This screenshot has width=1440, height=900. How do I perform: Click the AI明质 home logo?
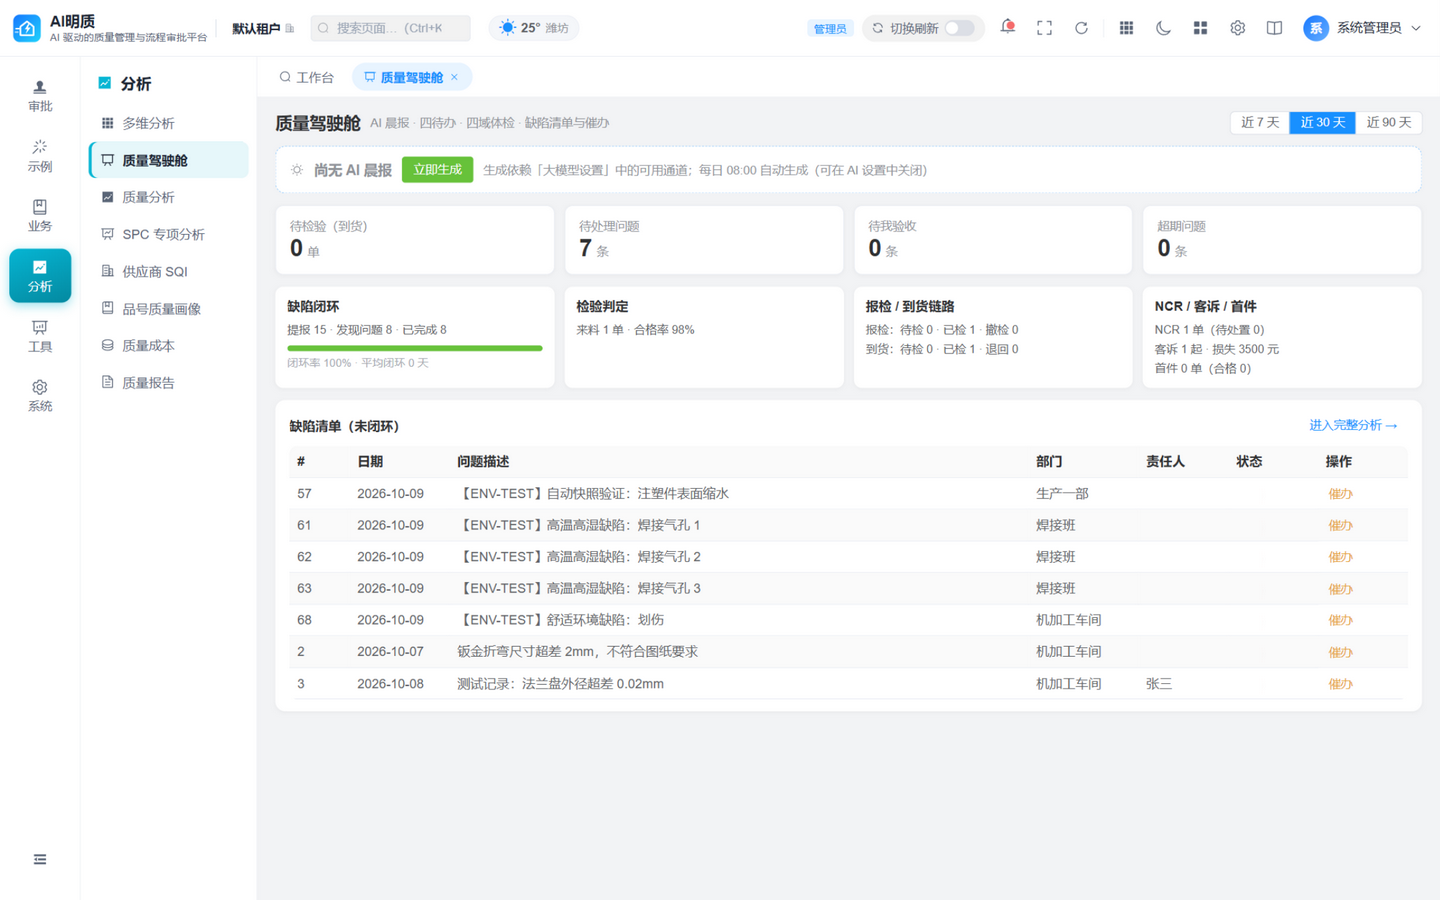pyautogui.click(x=26, y=28)
